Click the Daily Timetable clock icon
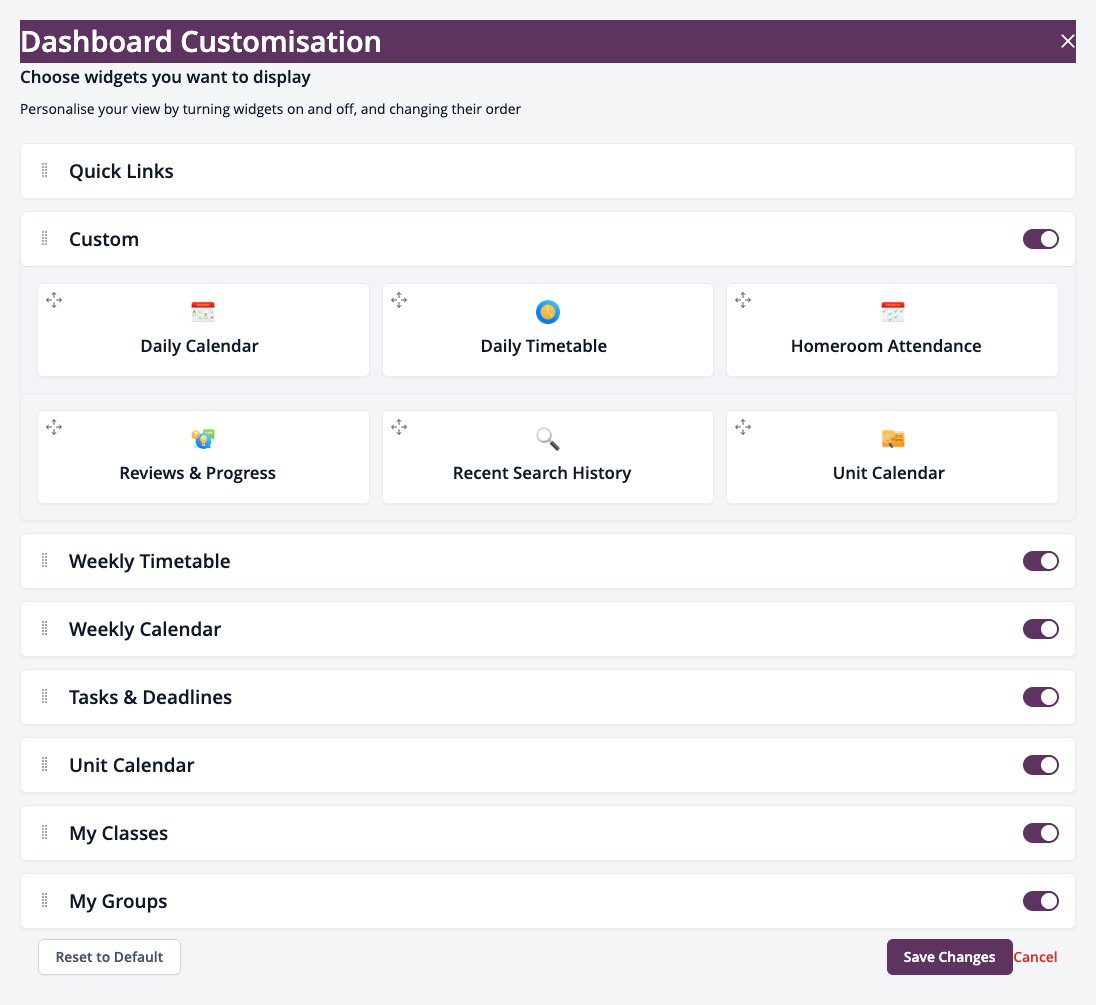 [547, 312]
